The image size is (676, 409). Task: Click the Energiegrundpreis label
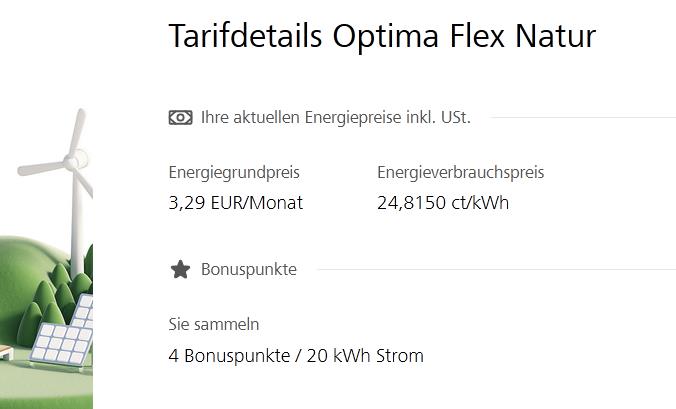click(234, 172)
